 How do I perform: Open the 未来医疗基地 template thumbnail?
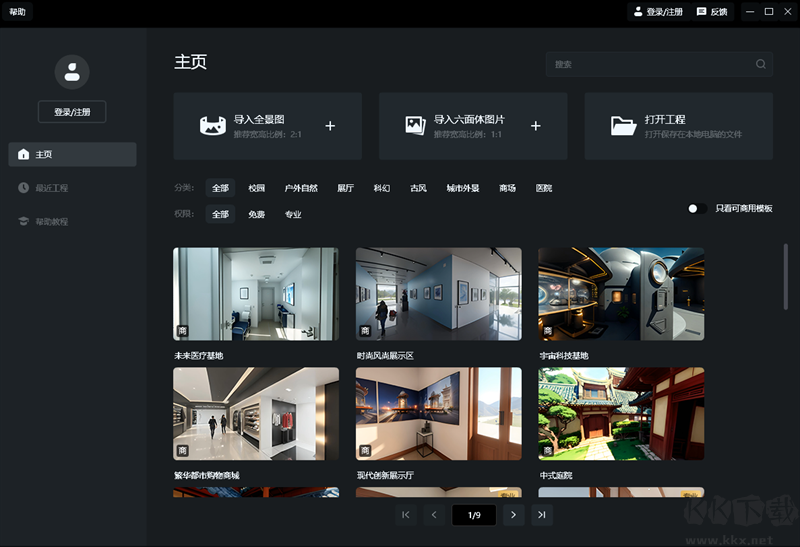256,294
